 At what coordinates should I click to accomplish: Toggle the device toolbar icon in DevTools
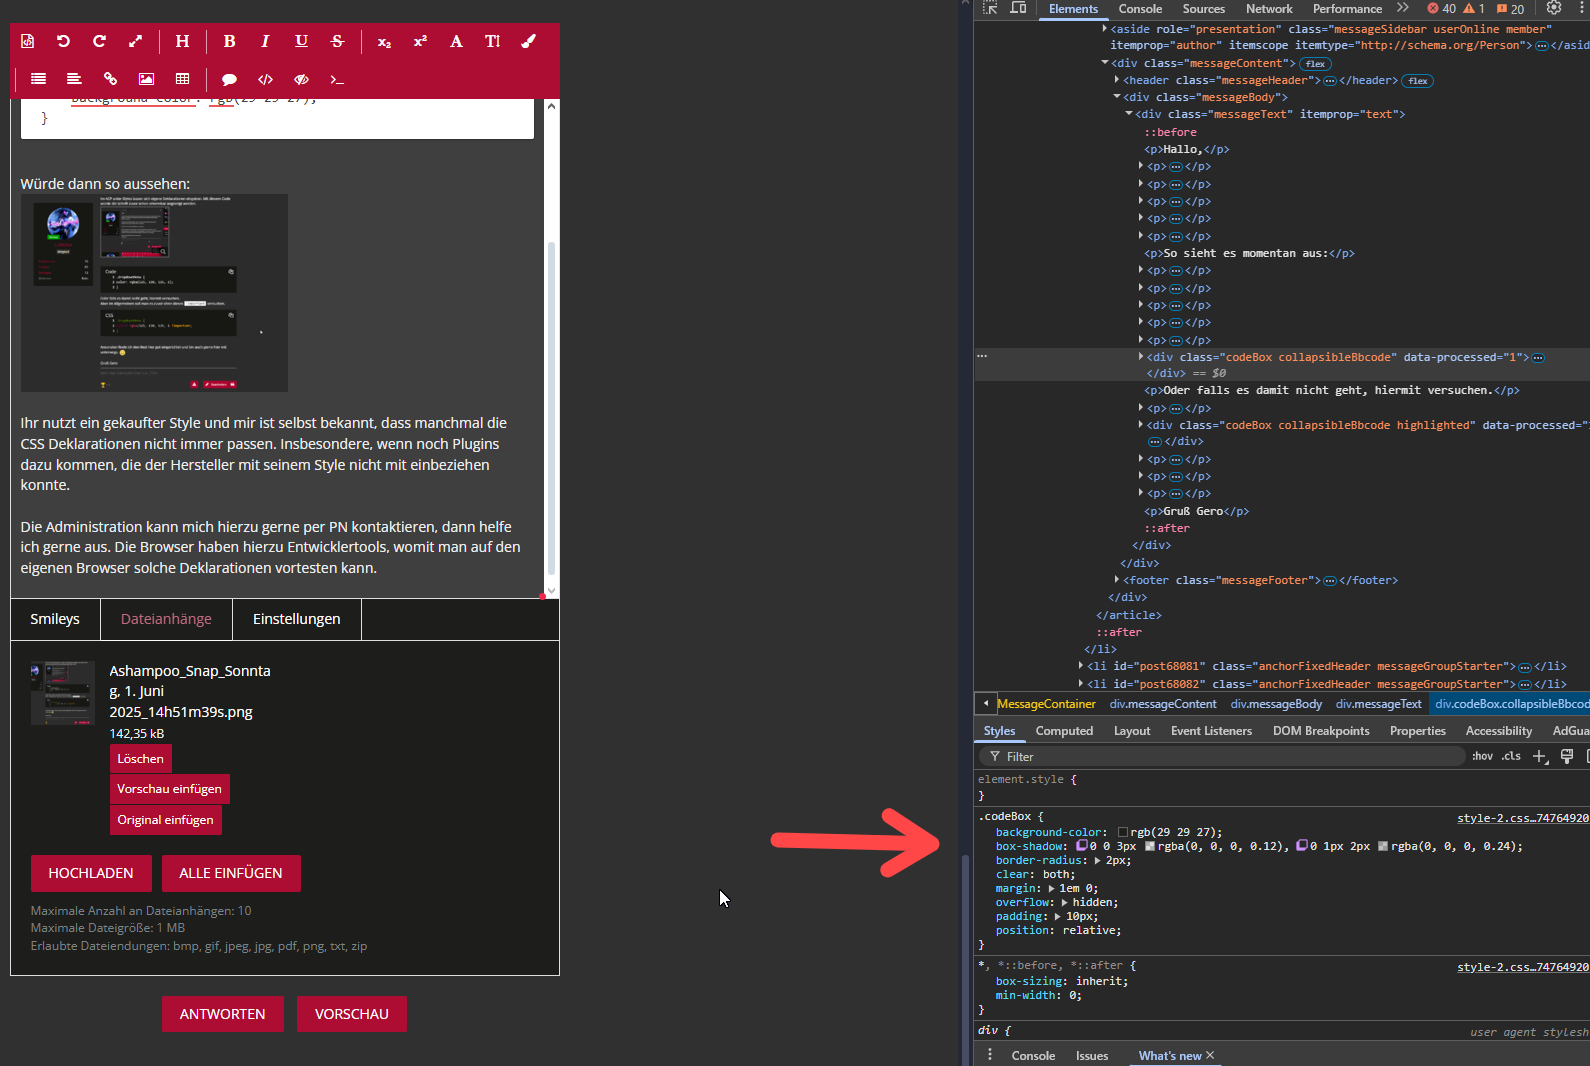(x=1018, y=8)
